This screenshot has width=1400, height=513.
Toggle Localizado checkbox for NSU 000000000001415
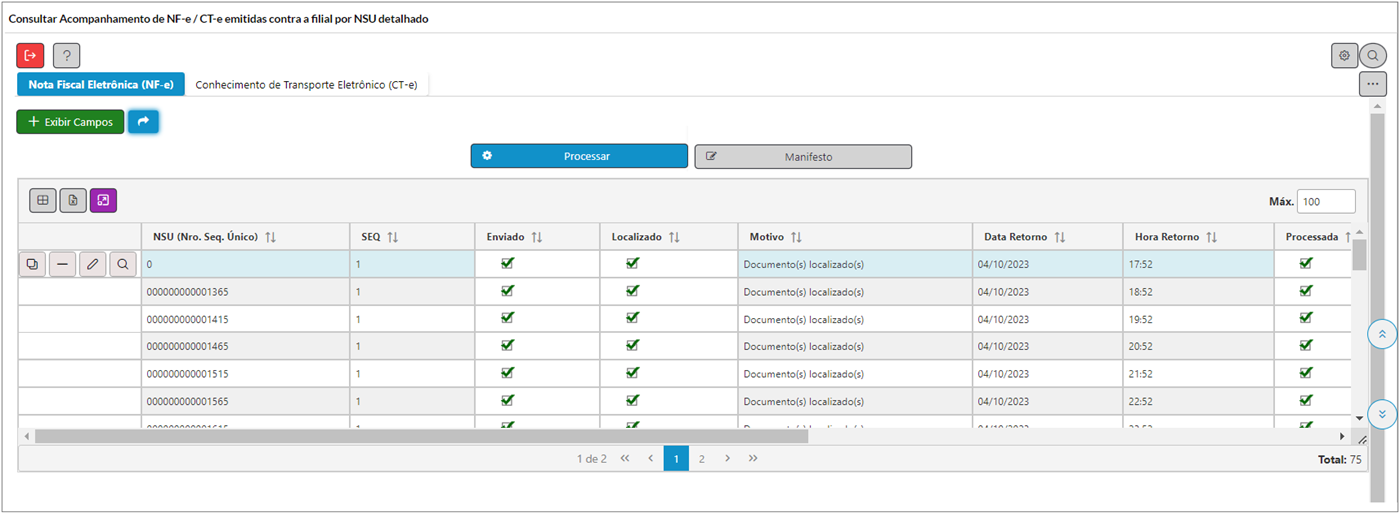632,318
